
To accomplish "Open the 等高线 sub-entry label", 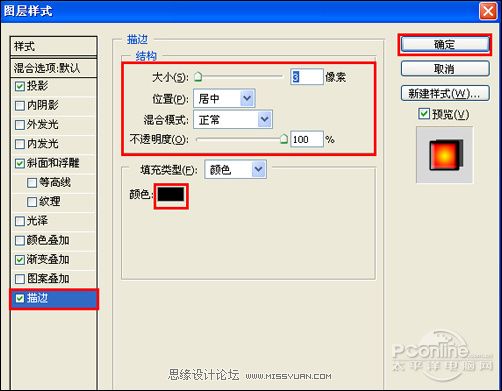I will pyautogui.click(x=55, y=182).
